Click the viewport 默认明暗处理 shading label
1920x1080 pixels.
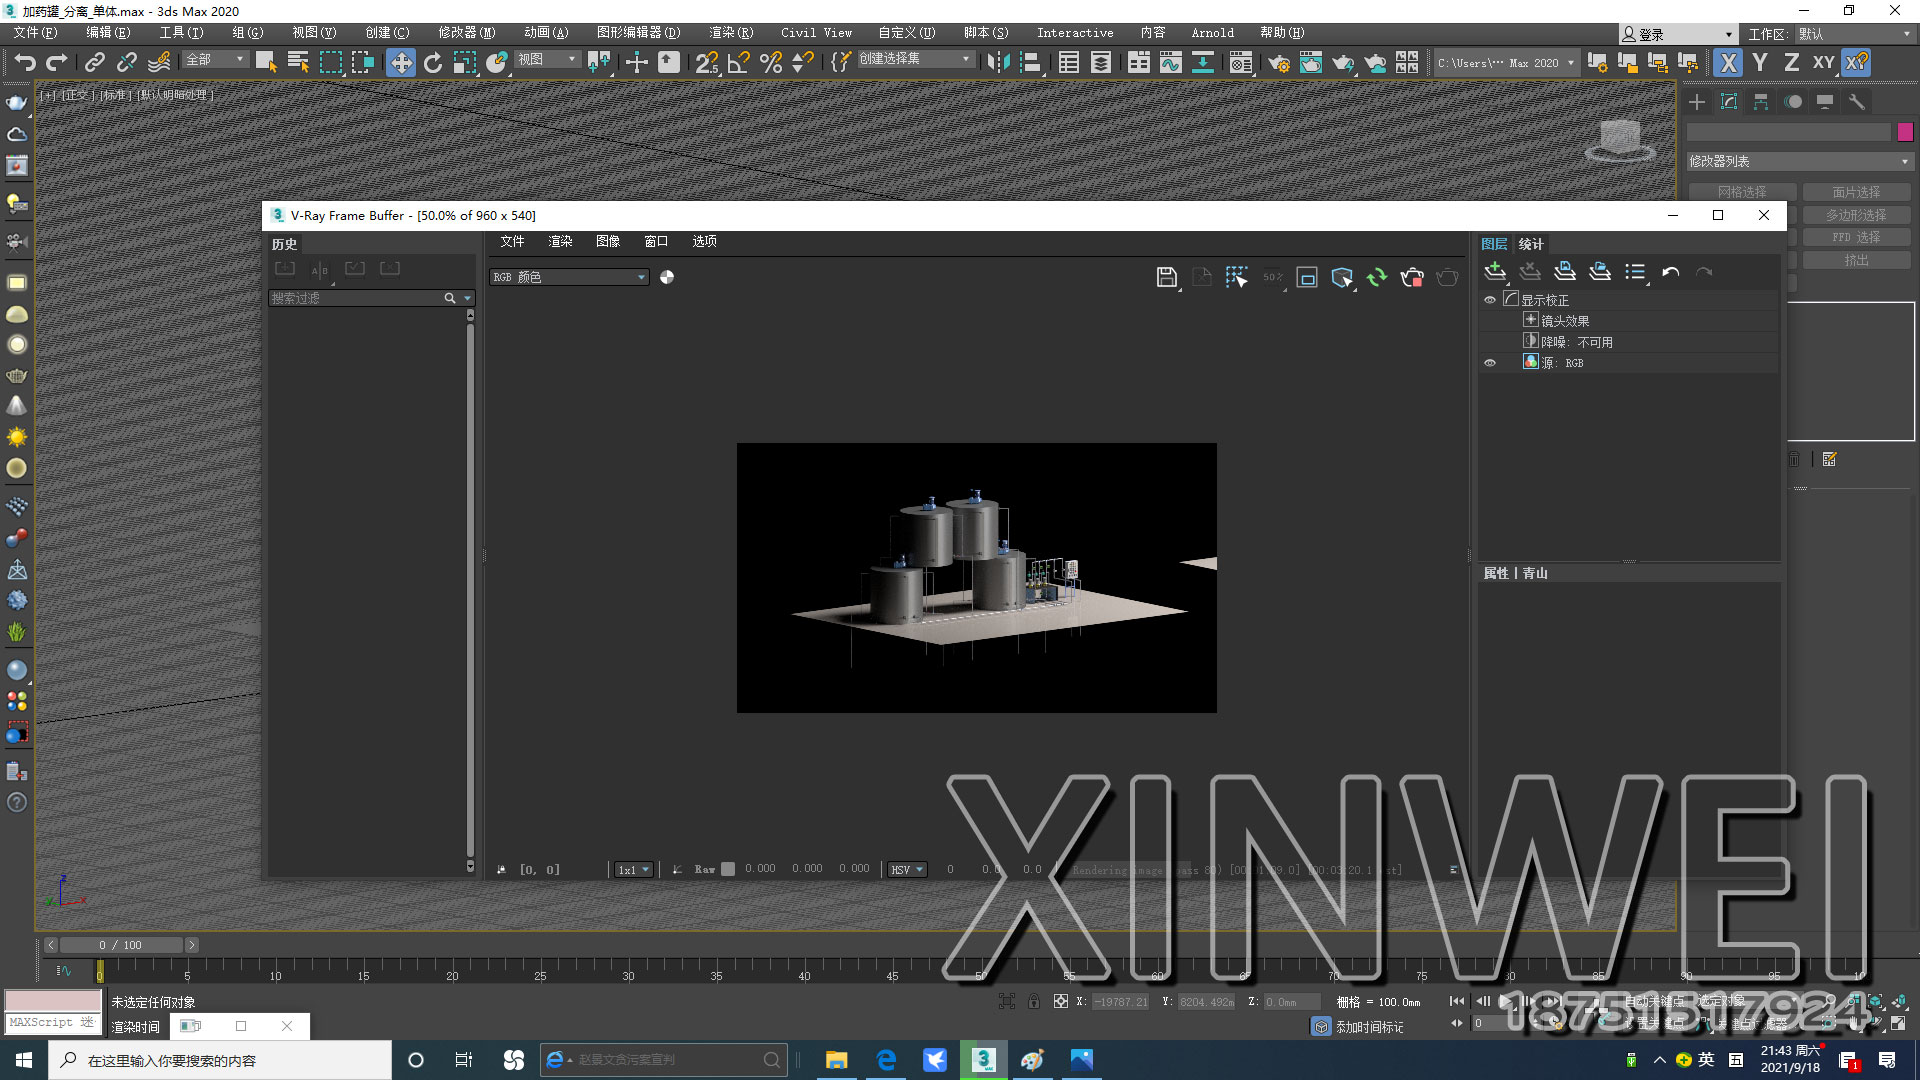176,95
